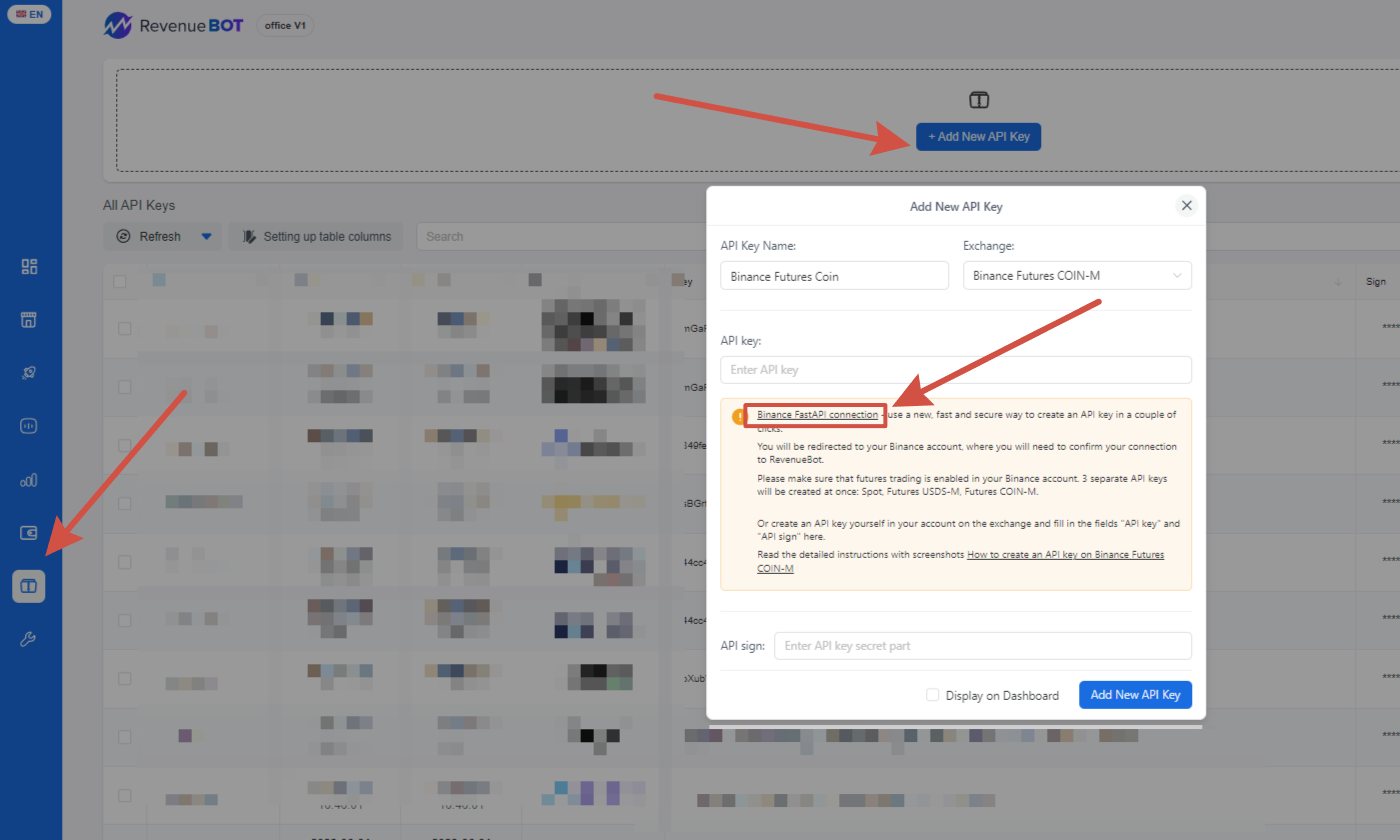Click the RevenueBOT logo
Viewport: 1400px width, 840px height.
pyautogui.click(x=173, y=25)
